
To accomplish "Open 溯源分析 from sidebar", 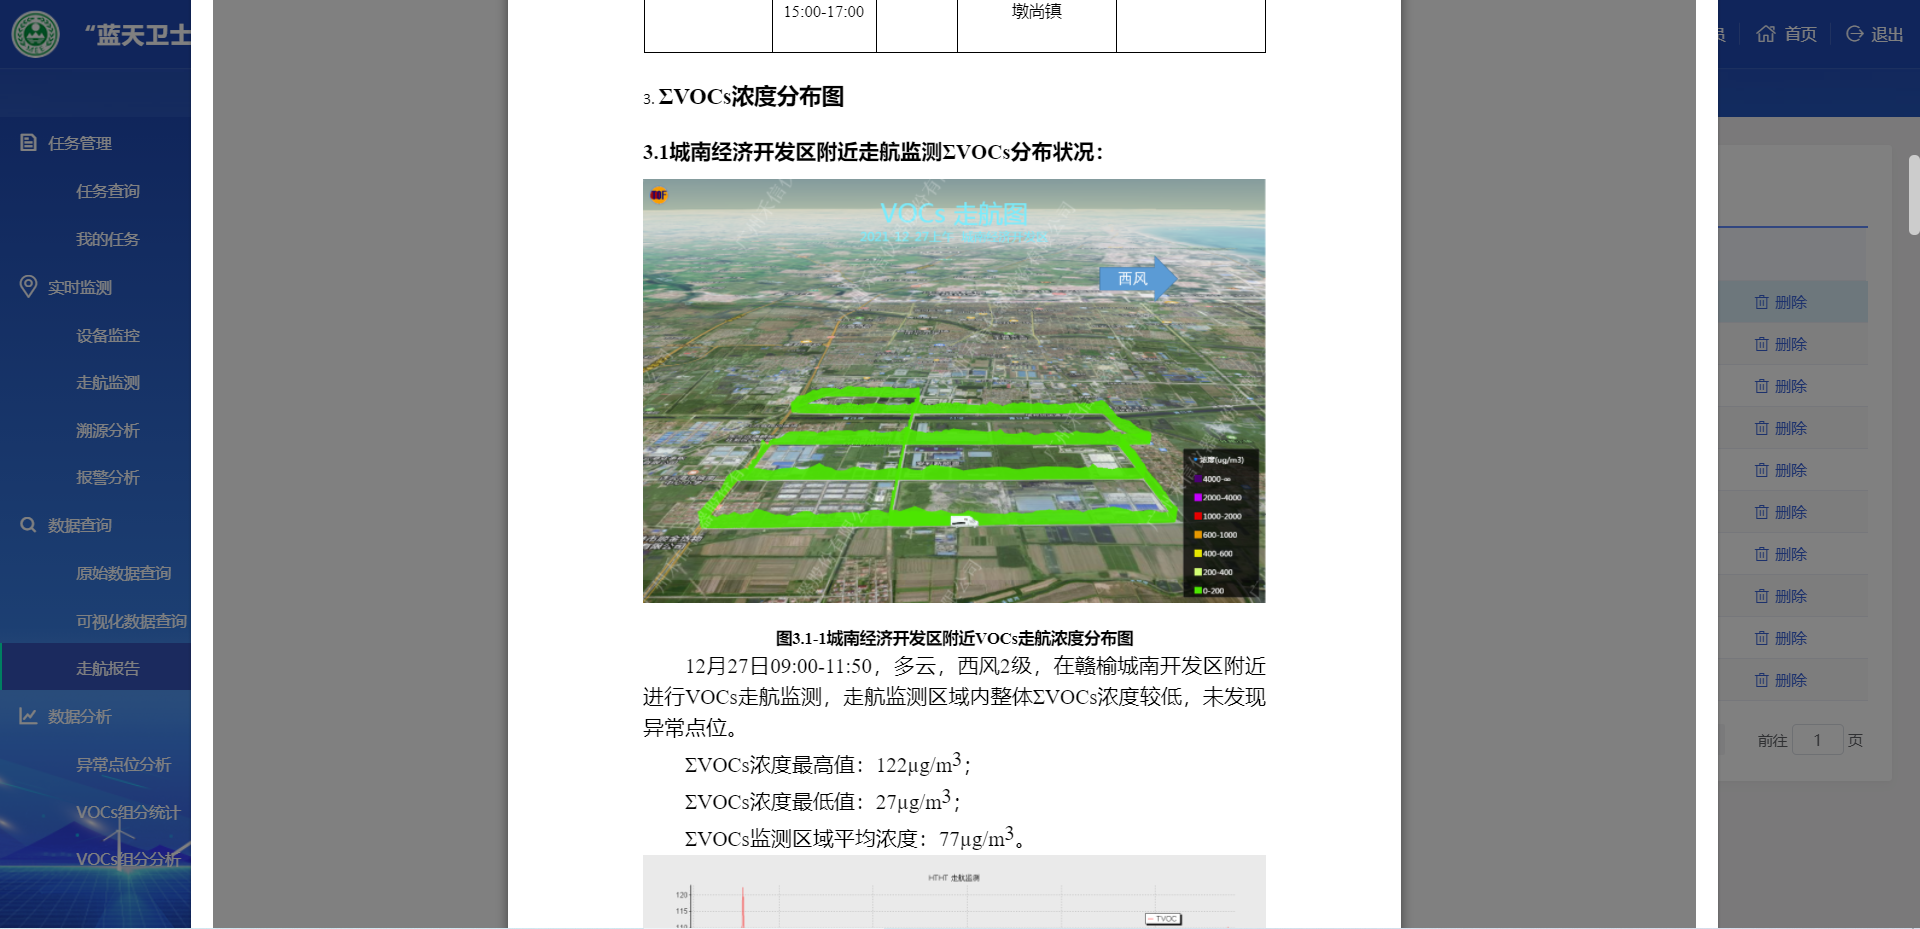I will click(x=108, y=431).
